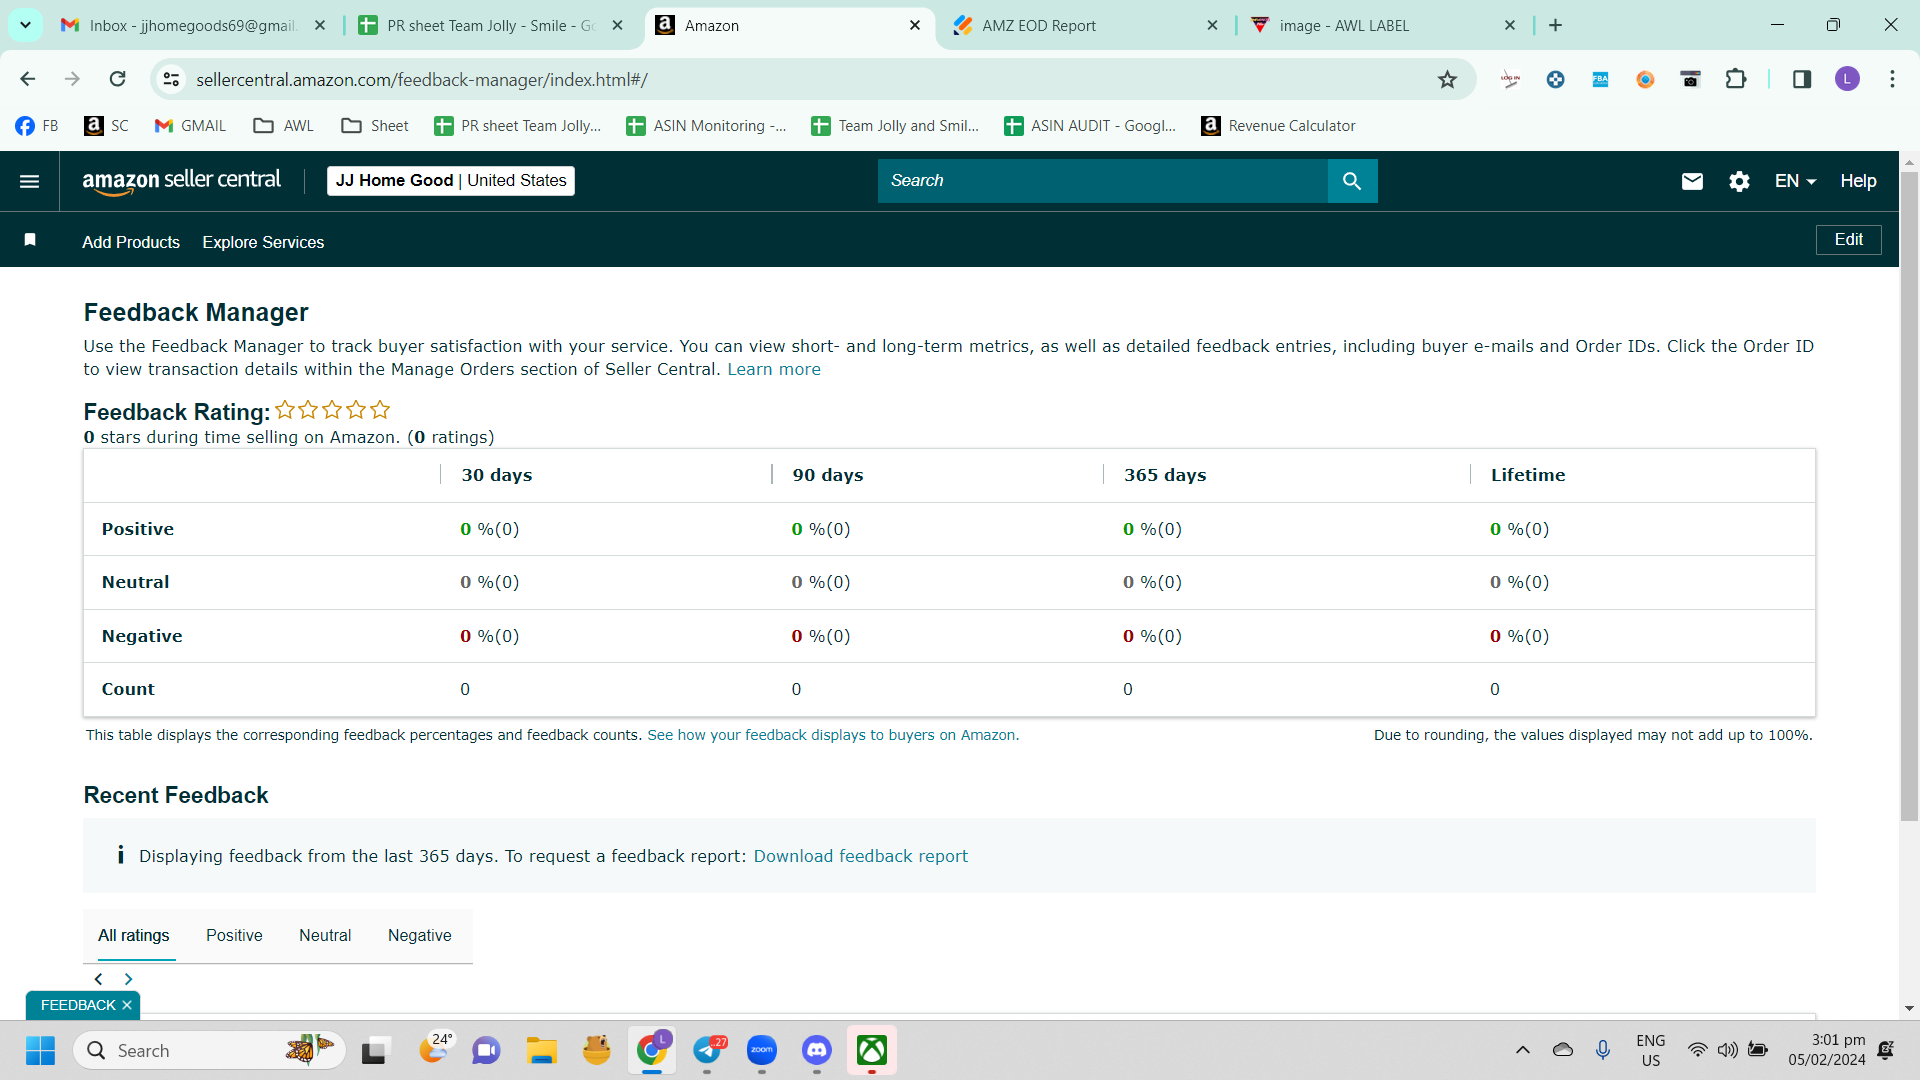Click the search magnifier button
Screen dimensions: 1920x1080
pos(1352,181)
